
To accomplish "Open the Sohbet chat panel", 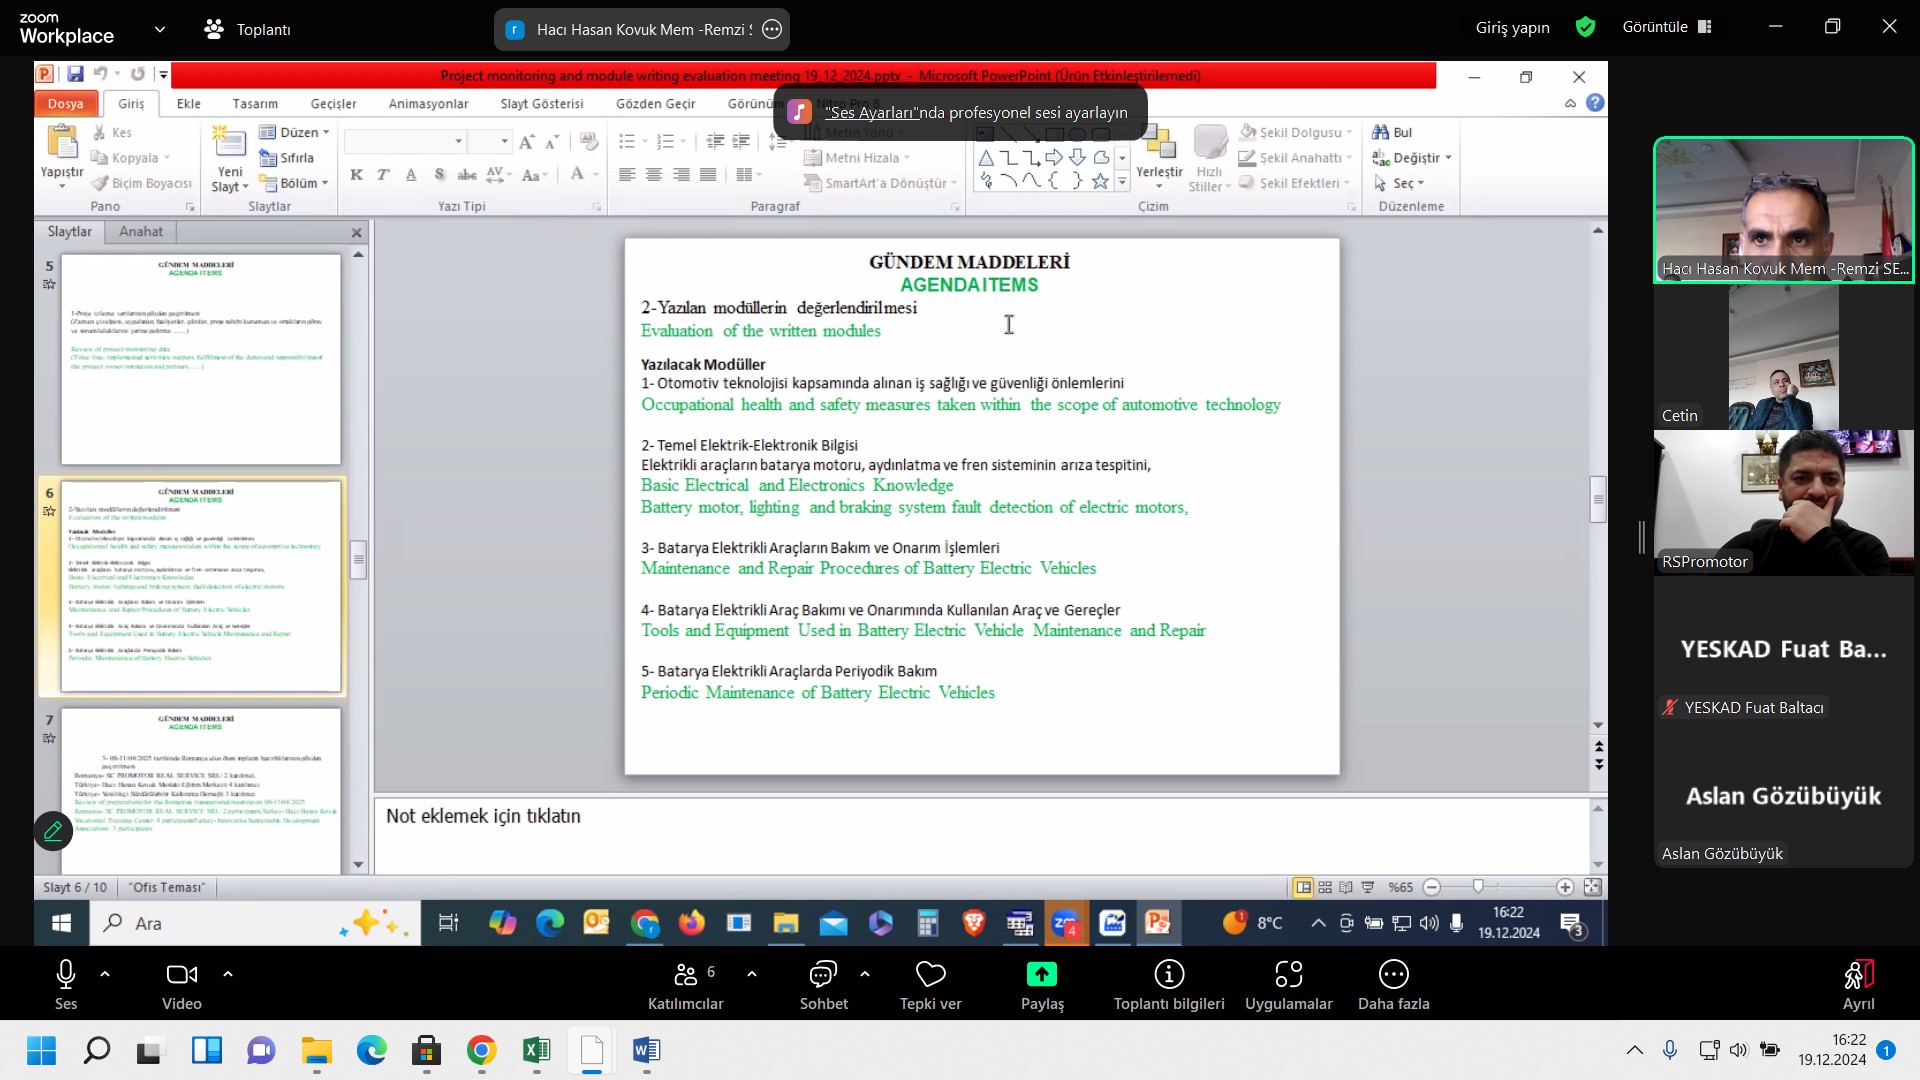I will point(823,974).
